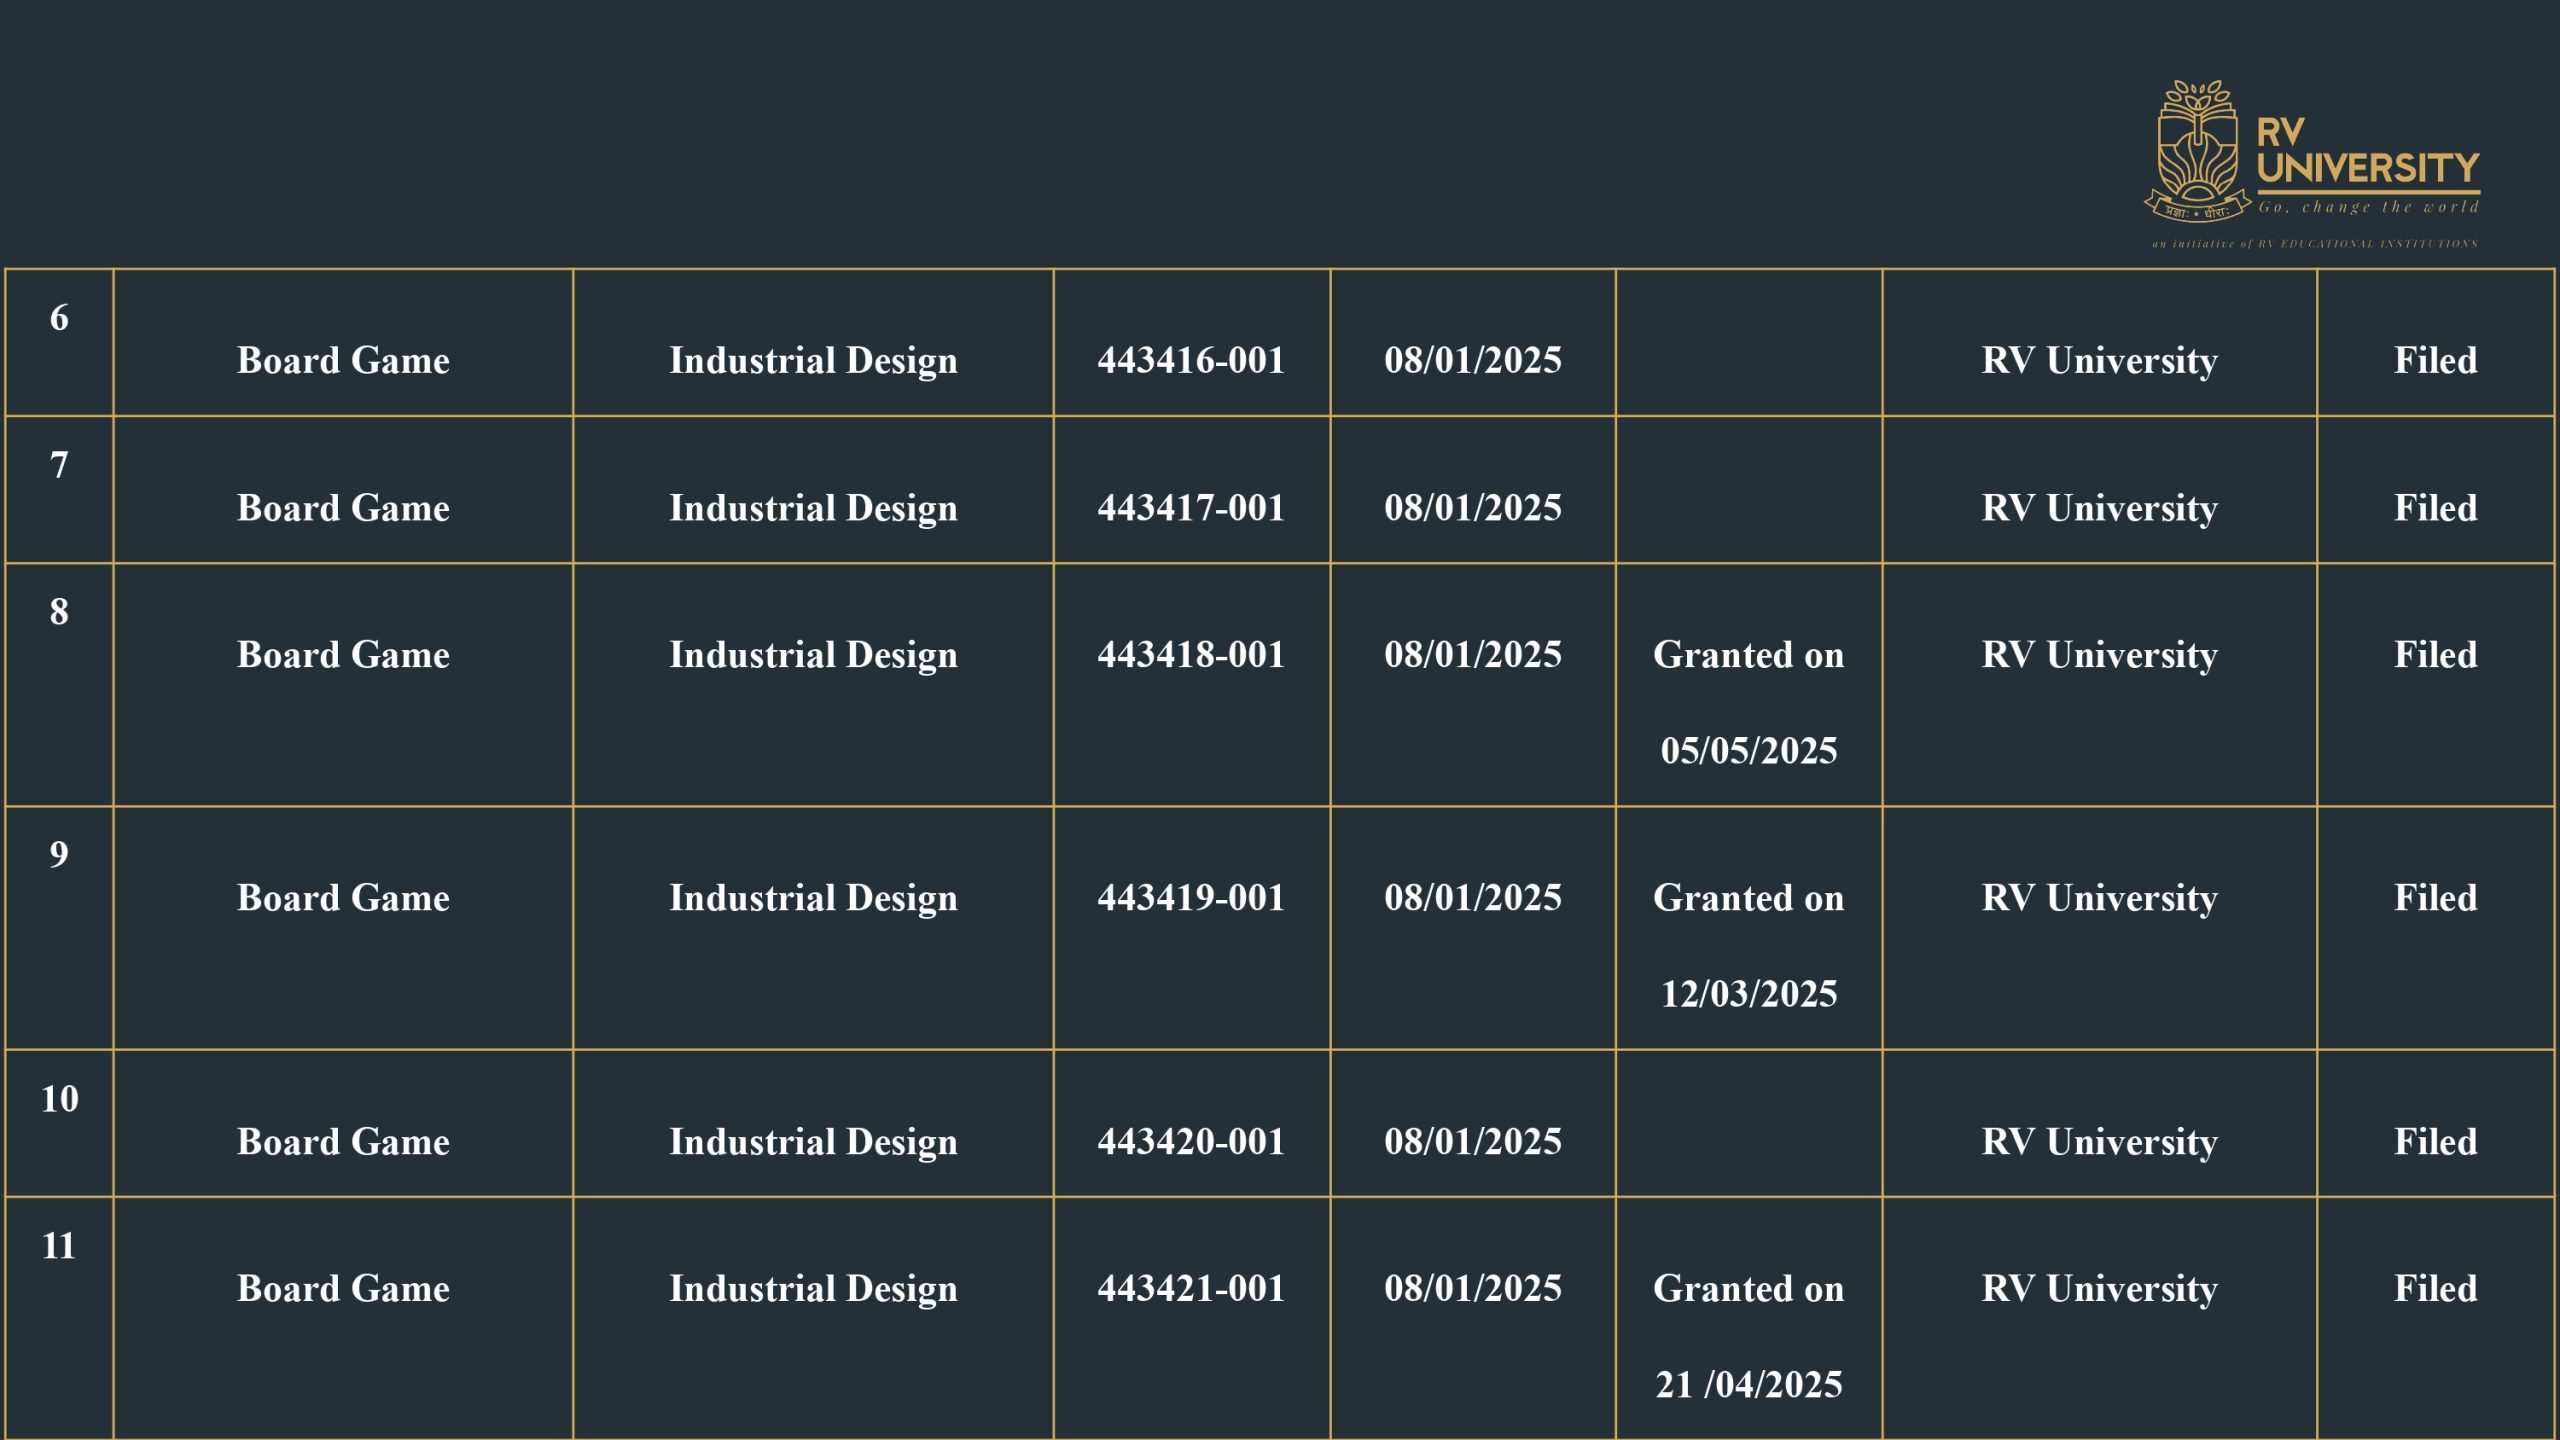Pick the 08/01/2025 date in row 8

click(1473, 655)
